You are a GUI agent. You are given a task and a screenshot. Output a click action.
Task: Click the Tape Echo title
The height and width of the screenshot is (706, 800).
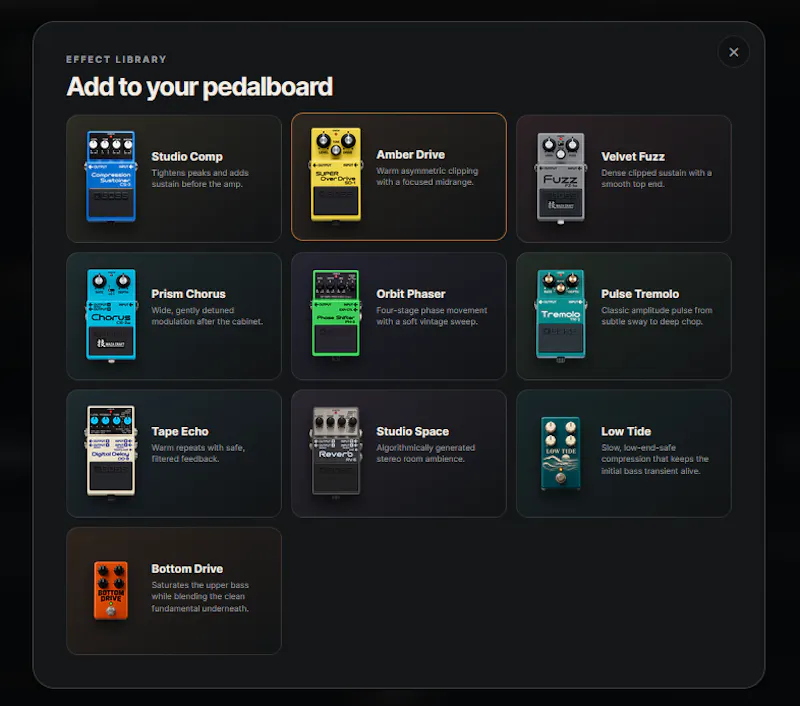pos(180,432)
